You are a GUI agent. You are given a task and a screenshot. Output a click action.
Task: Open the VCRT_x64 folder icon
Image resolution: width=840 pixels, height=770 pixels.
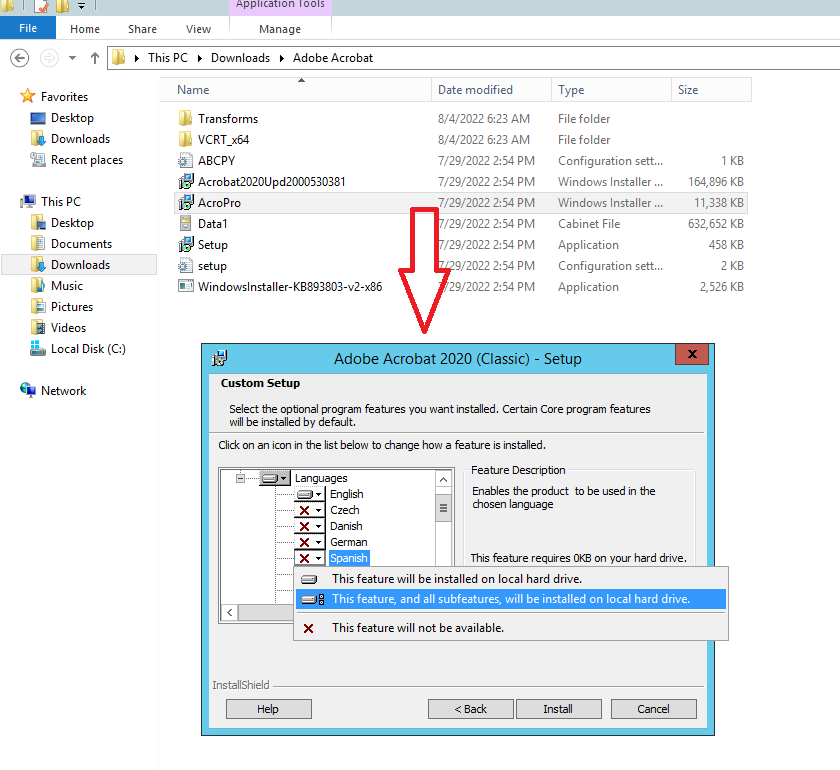[x=185, y=139]
